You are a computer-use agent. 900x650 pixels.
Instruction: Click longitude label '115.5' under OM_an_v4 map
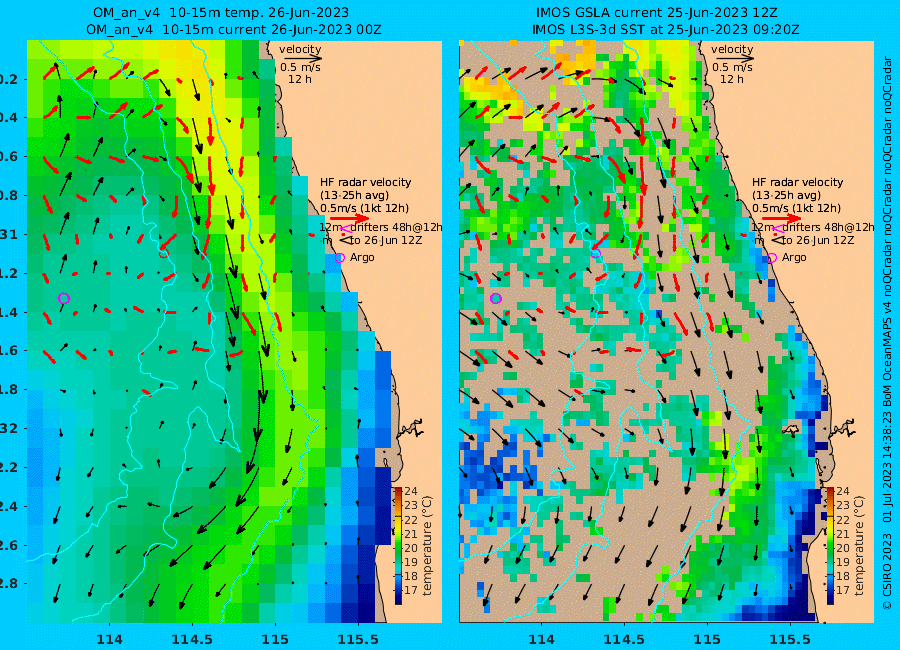[359, 639]
